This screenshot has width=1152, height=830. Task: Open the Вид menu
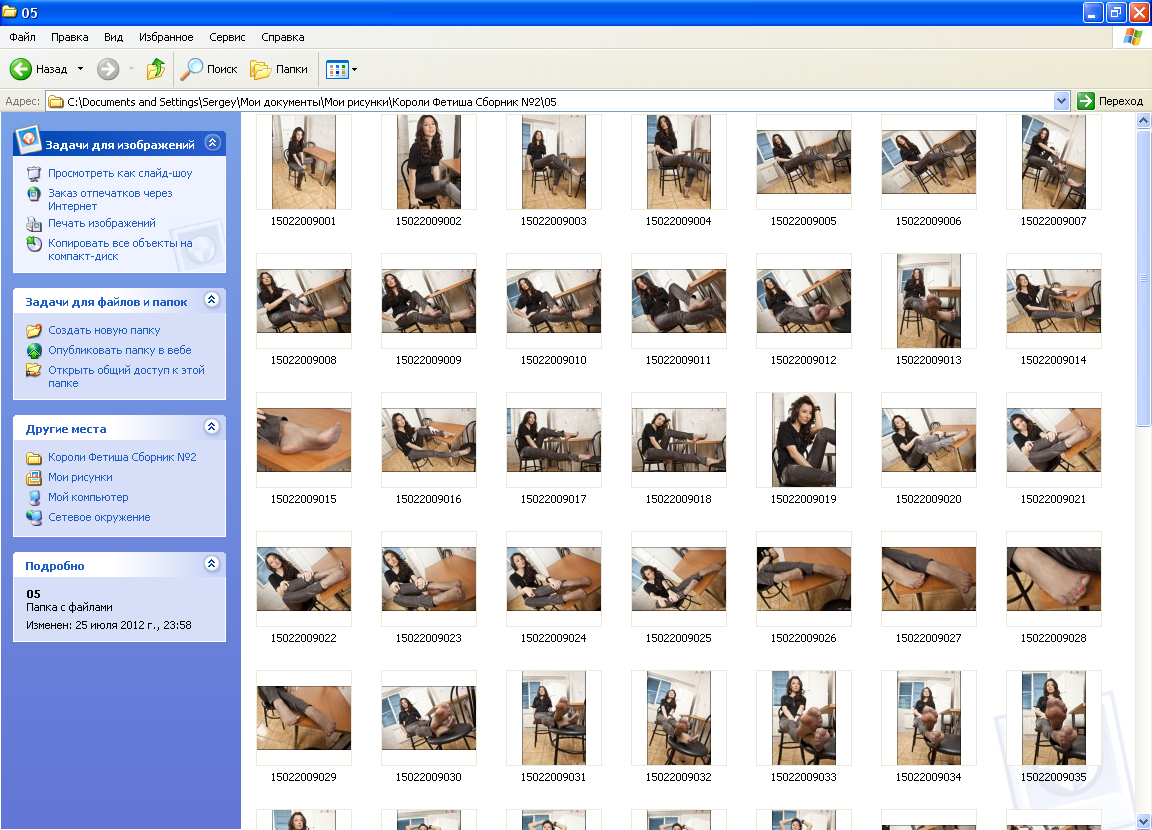pyautogui.click(x=113, y=37)
